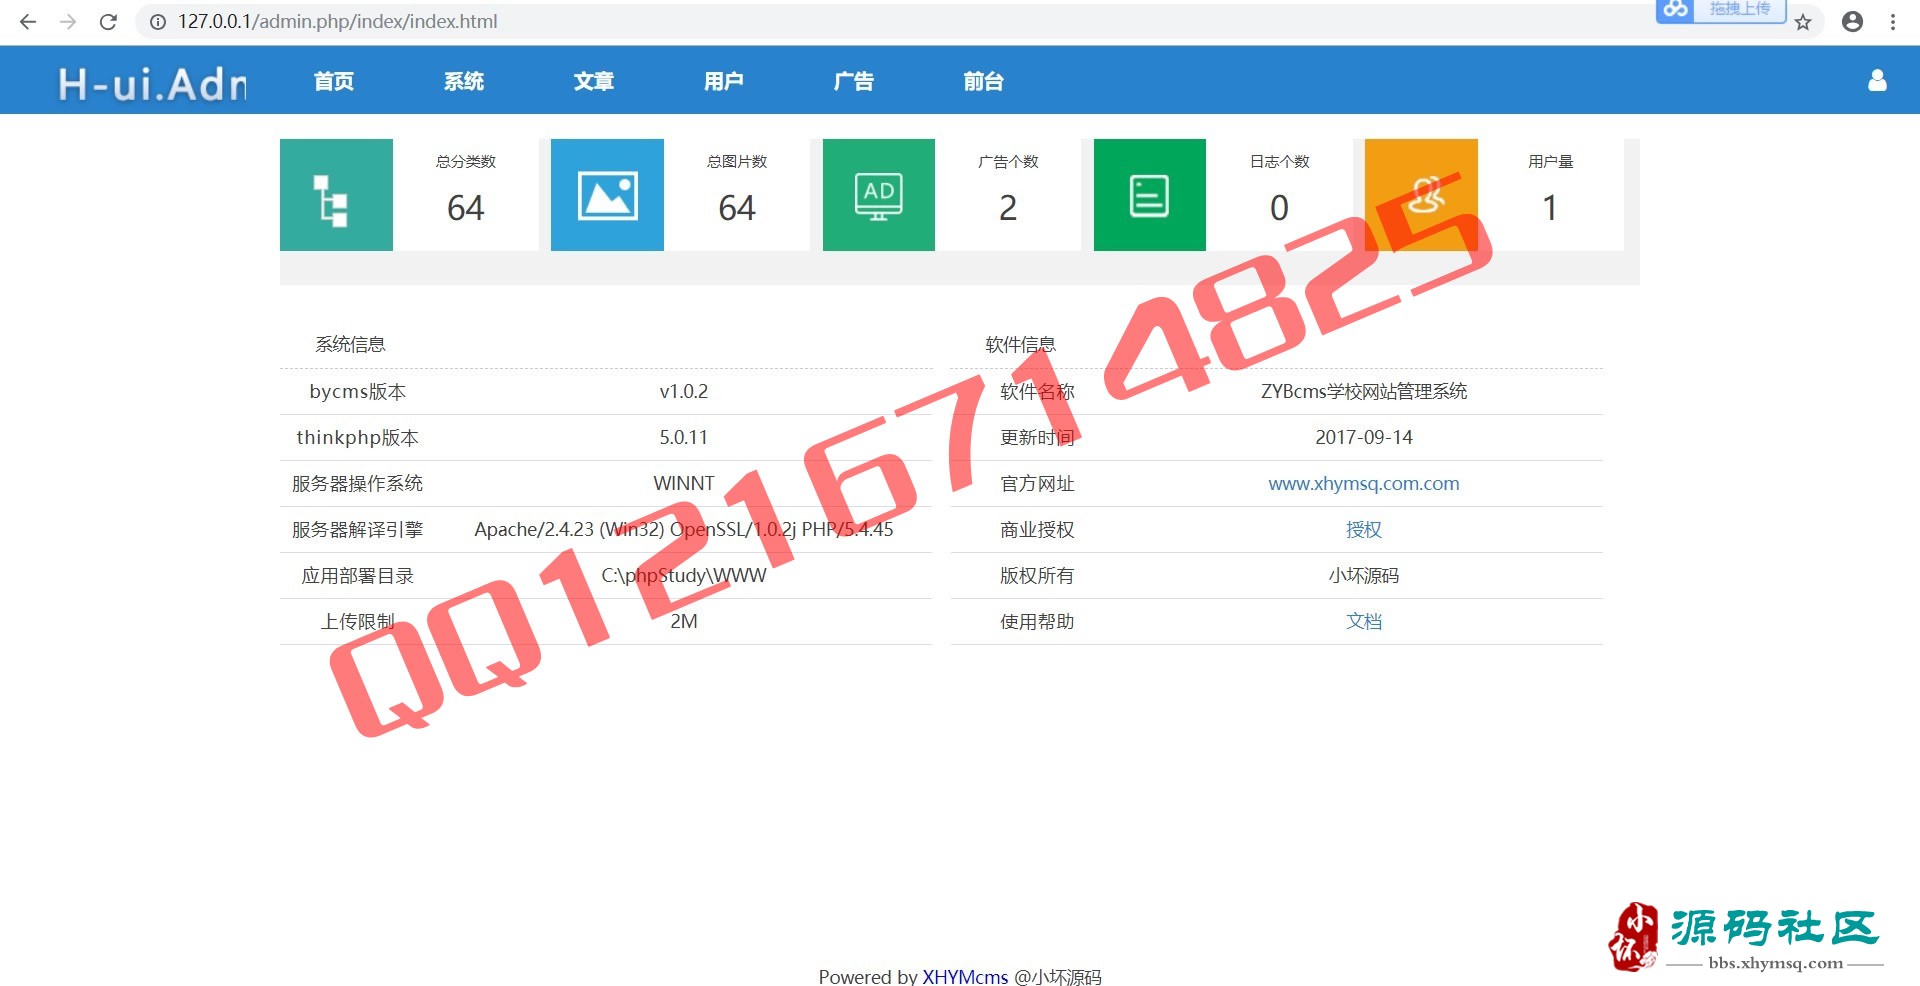
Task: Click the 官方网址 row label
Action: coord(1037,484)
